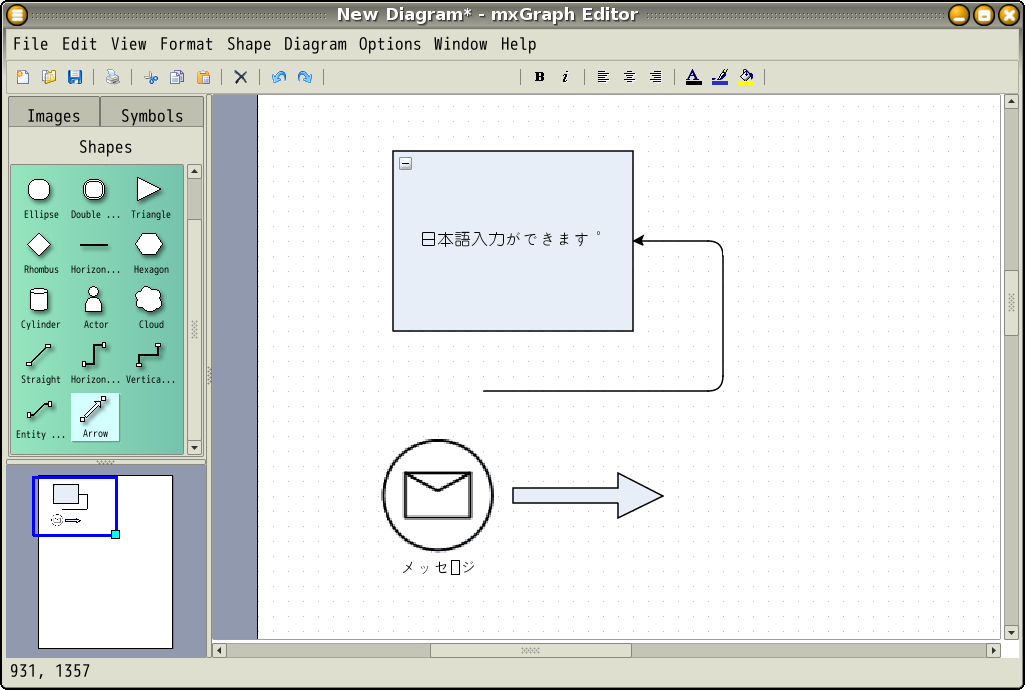Click canvas horizontal scrollbar left arrow

[220, 650]
